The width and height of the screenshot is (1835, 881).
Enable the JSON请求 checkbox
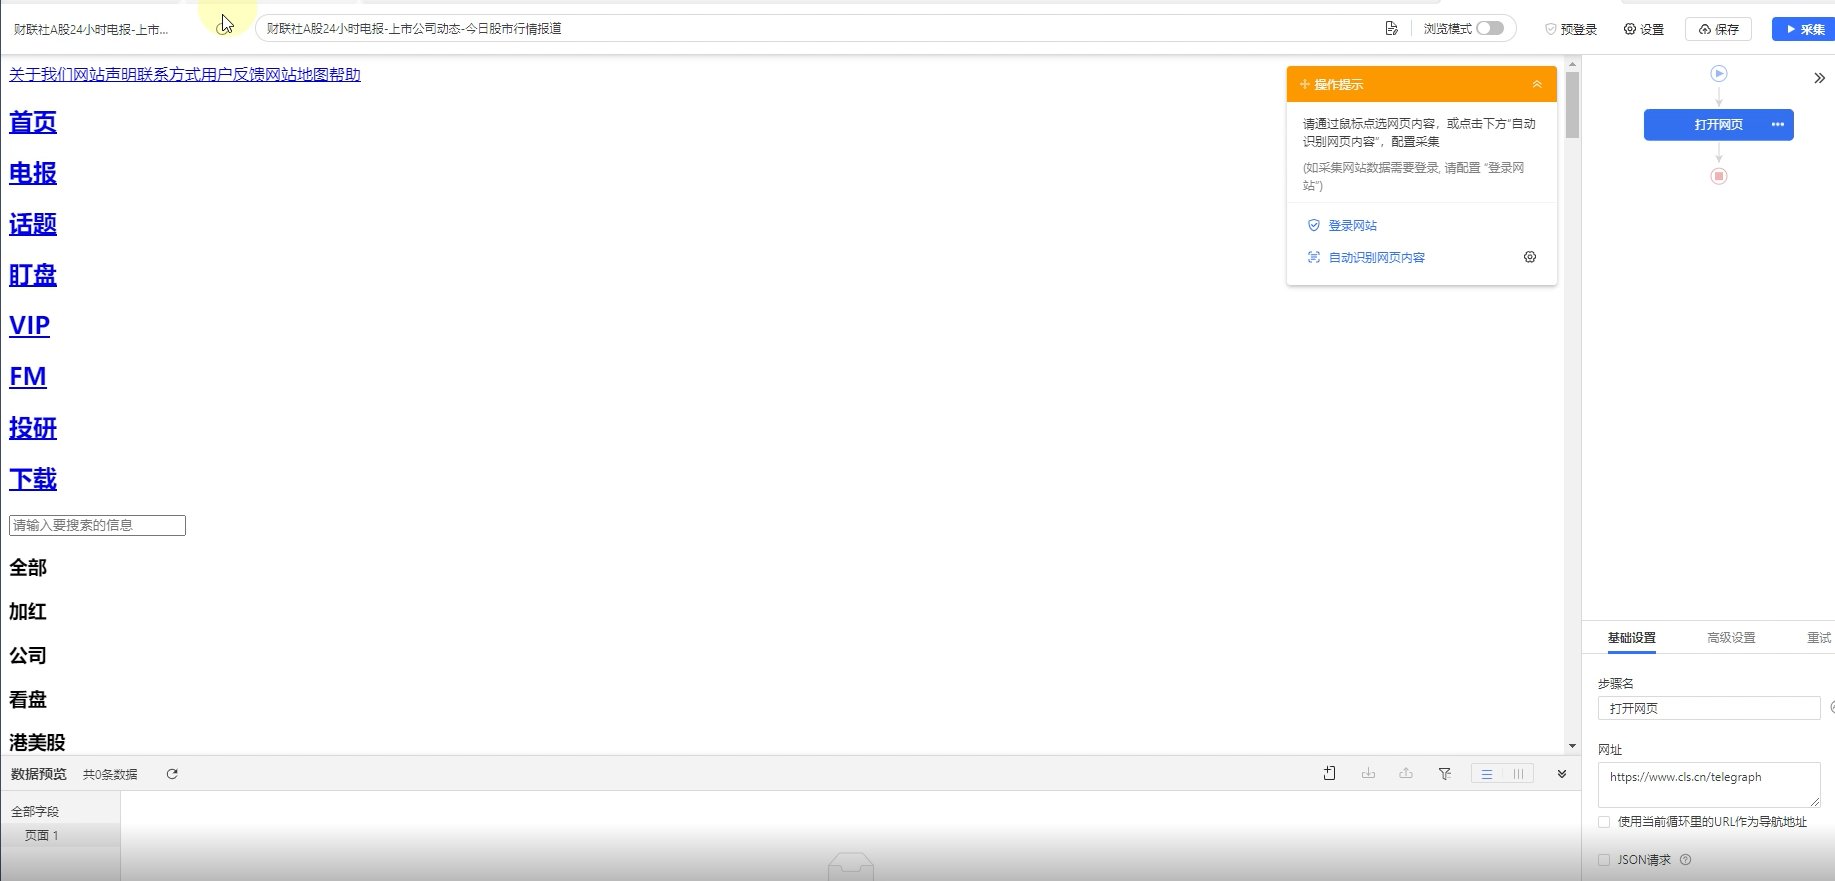1604,860
